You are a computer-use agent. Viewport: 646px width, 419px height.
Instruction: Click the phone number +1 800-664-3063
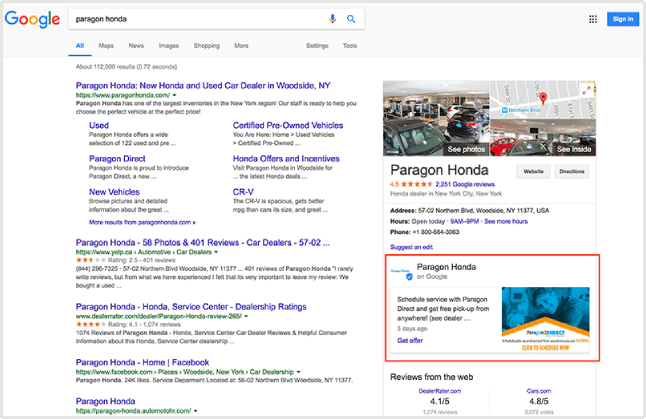click(x=436, y=232)
